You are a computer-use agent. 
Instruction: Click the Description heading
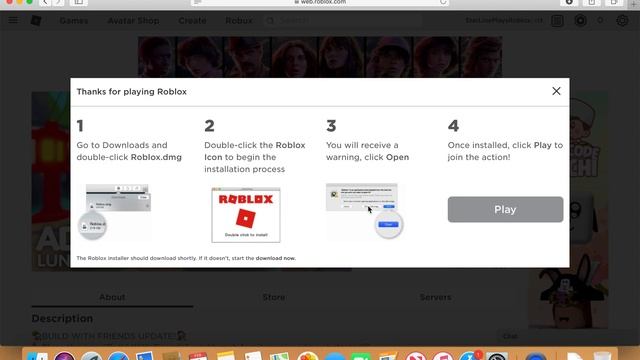[x=62, y=318]
